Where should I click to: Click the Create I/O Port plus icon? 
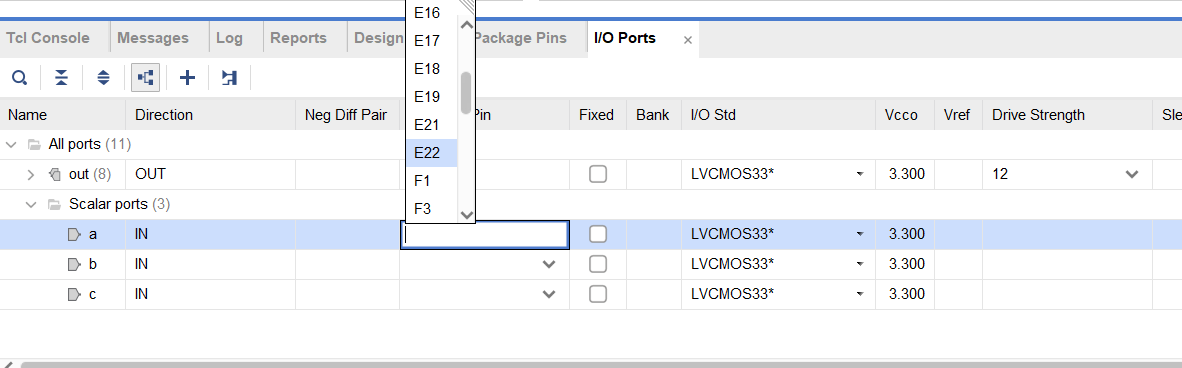[187, 78]
